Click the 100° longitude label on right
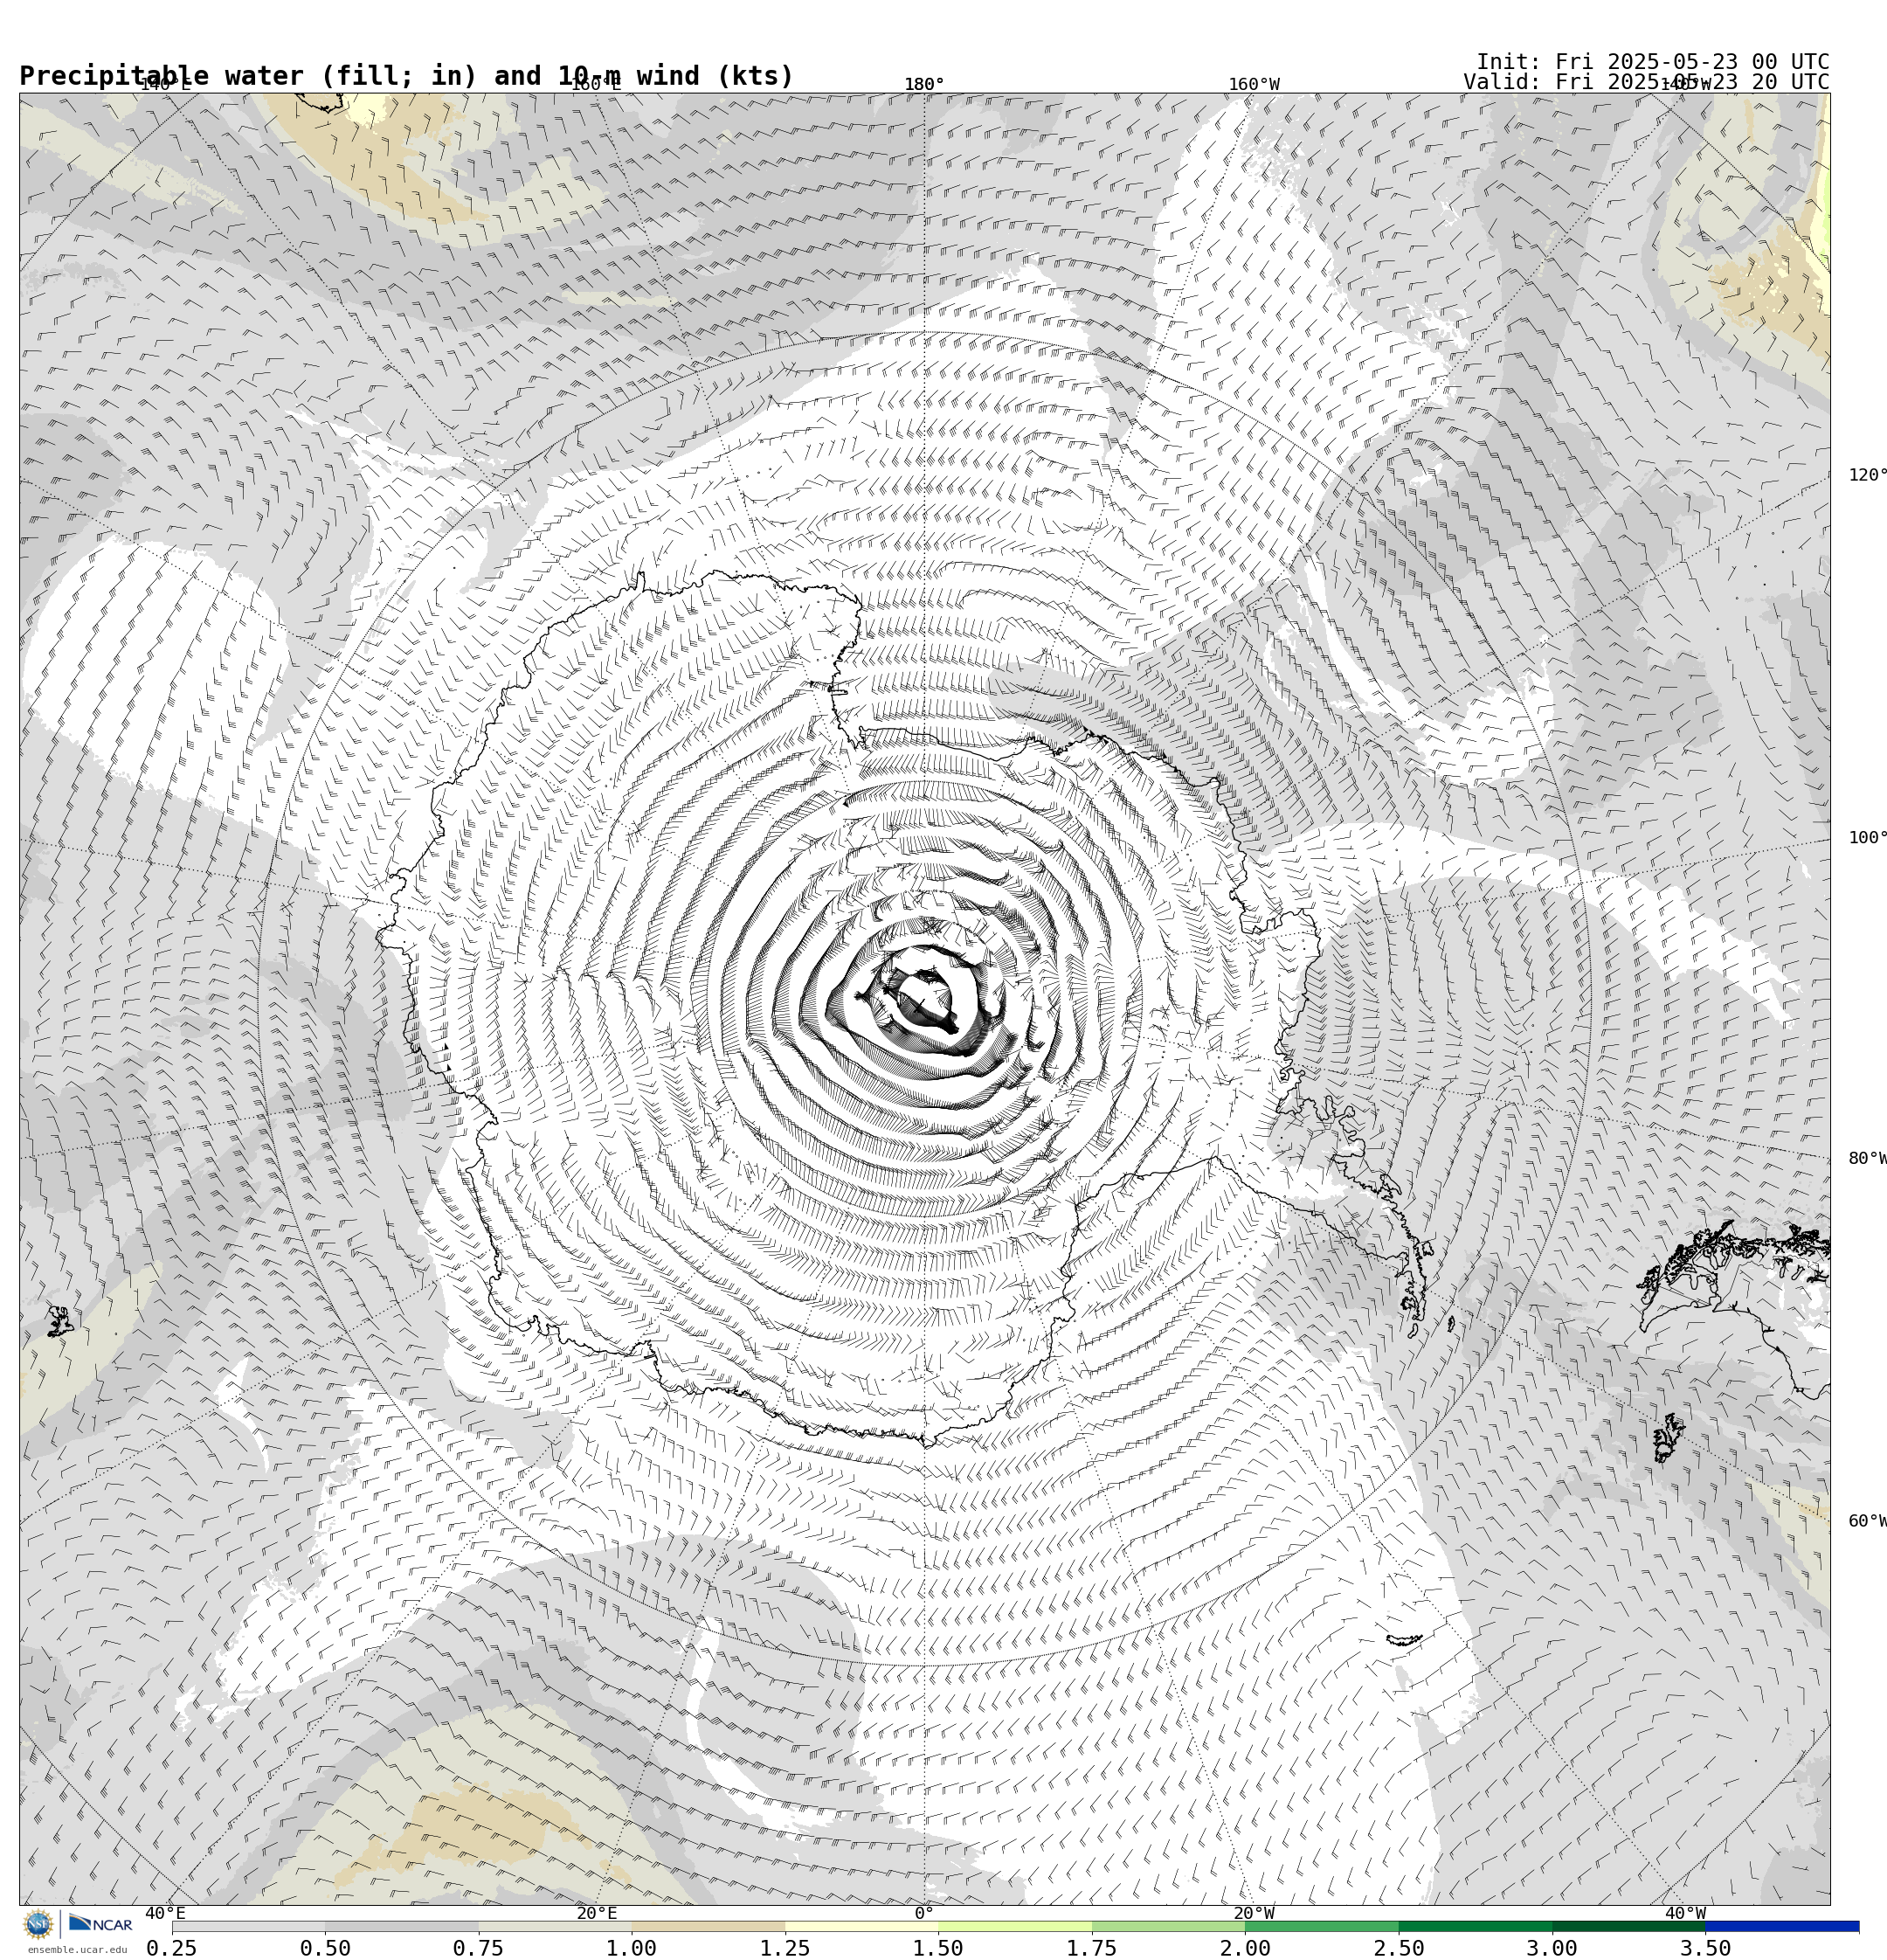The height and width of the screenshot is (1960, 1887). point(1867,838)
